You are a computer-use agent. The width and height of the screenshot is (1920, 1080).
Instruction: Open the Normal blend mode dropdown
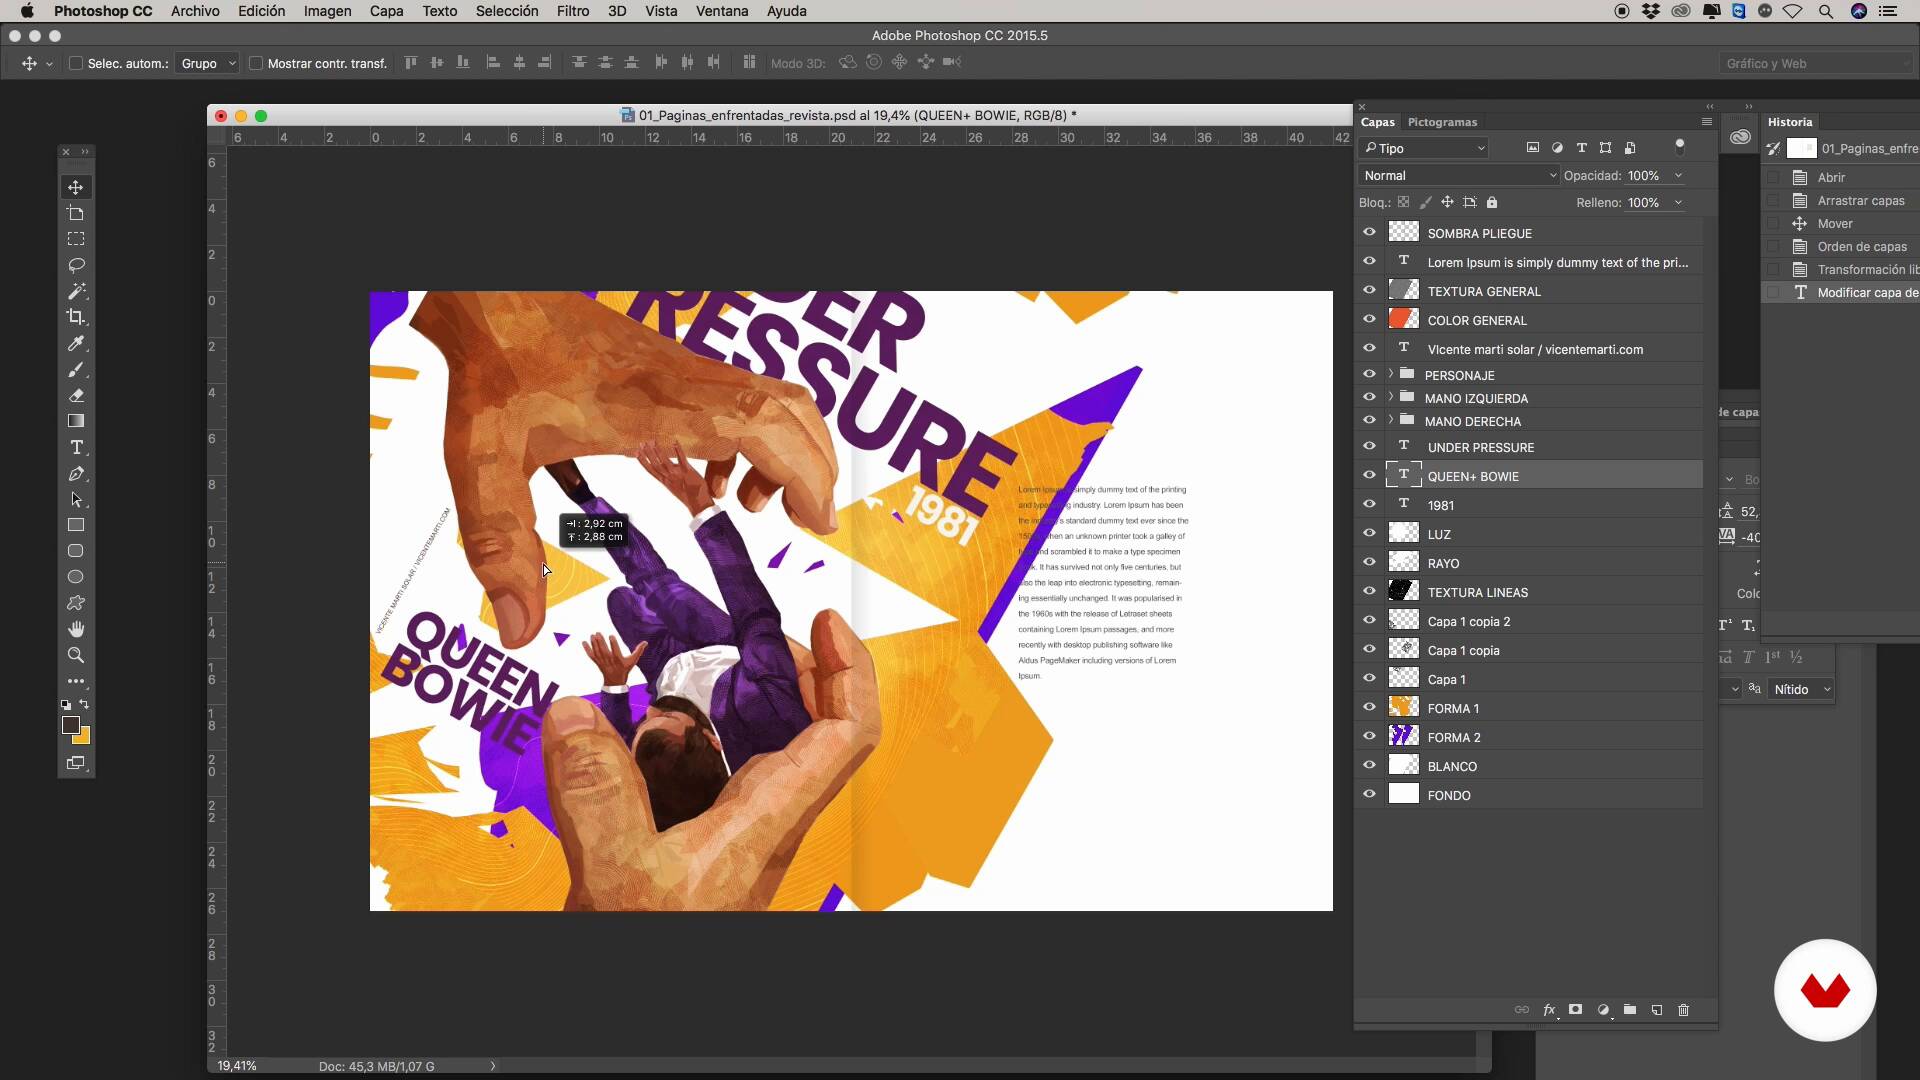(x=1459, y=175)
